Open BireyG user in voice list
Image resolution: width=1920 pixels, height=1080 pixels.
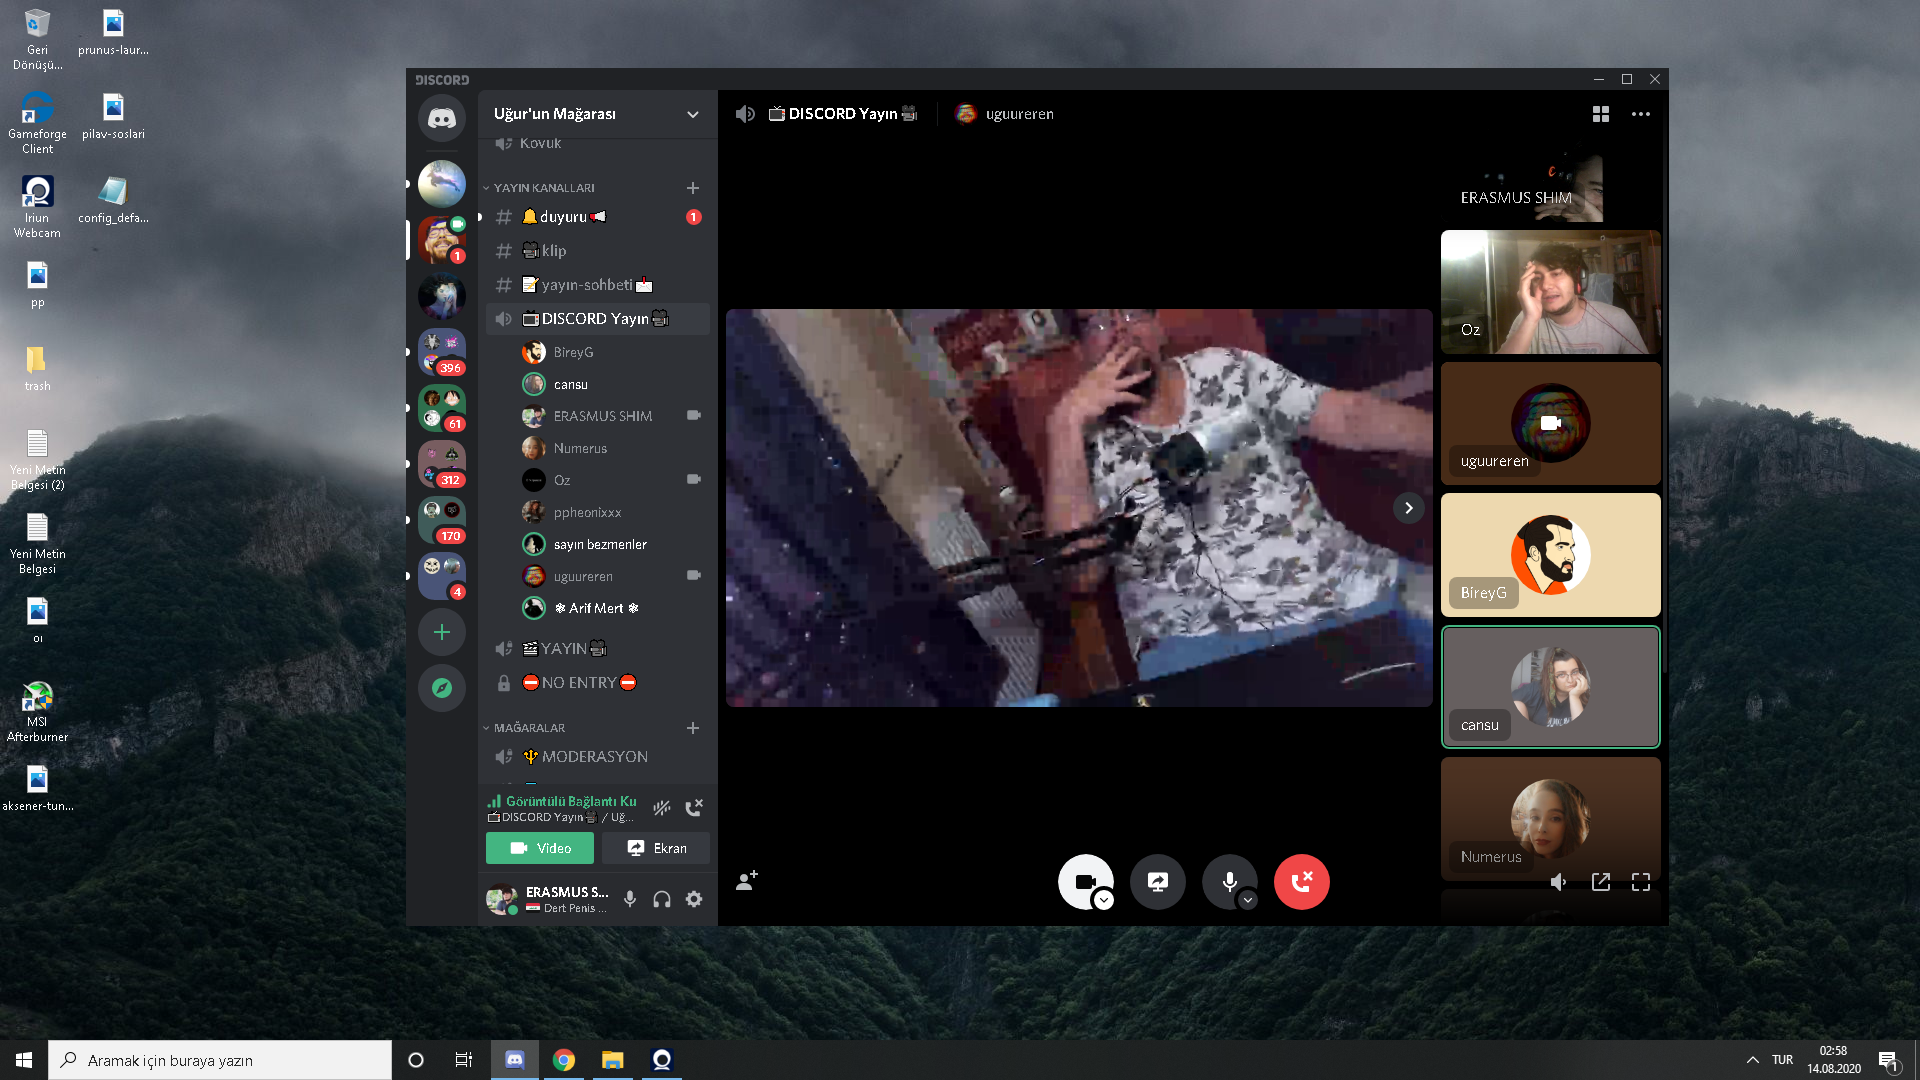click(614, 352)
